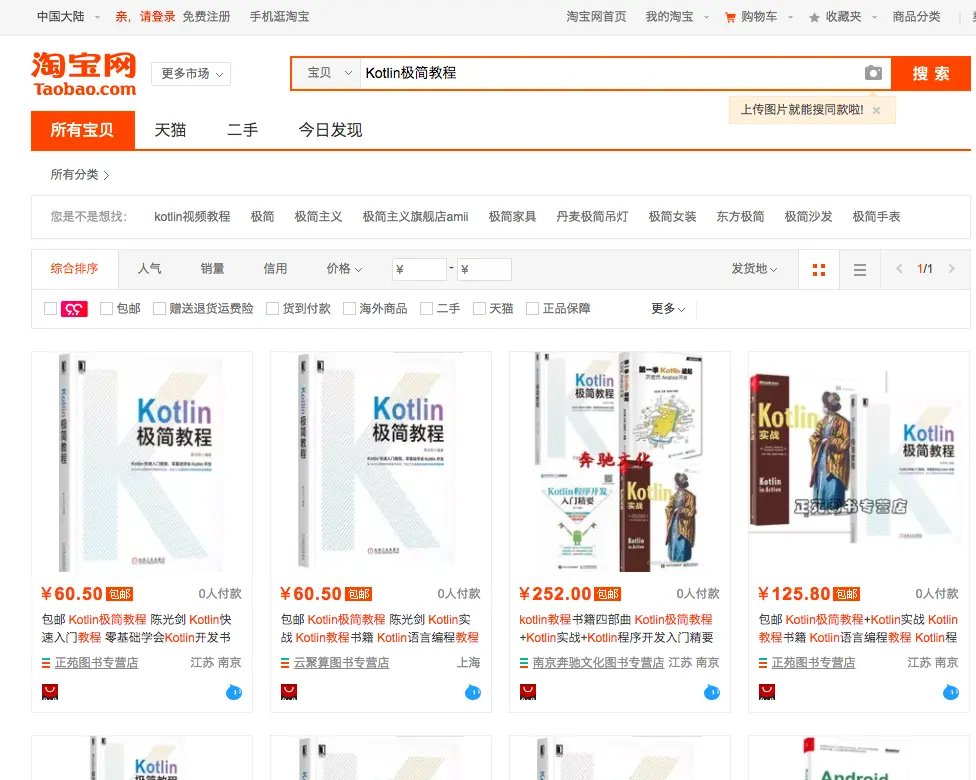The width and height of the screenshot is (976, 780).
Task: Go to next results page arrow
Action: pyautogui.click(x=951, y=268)
